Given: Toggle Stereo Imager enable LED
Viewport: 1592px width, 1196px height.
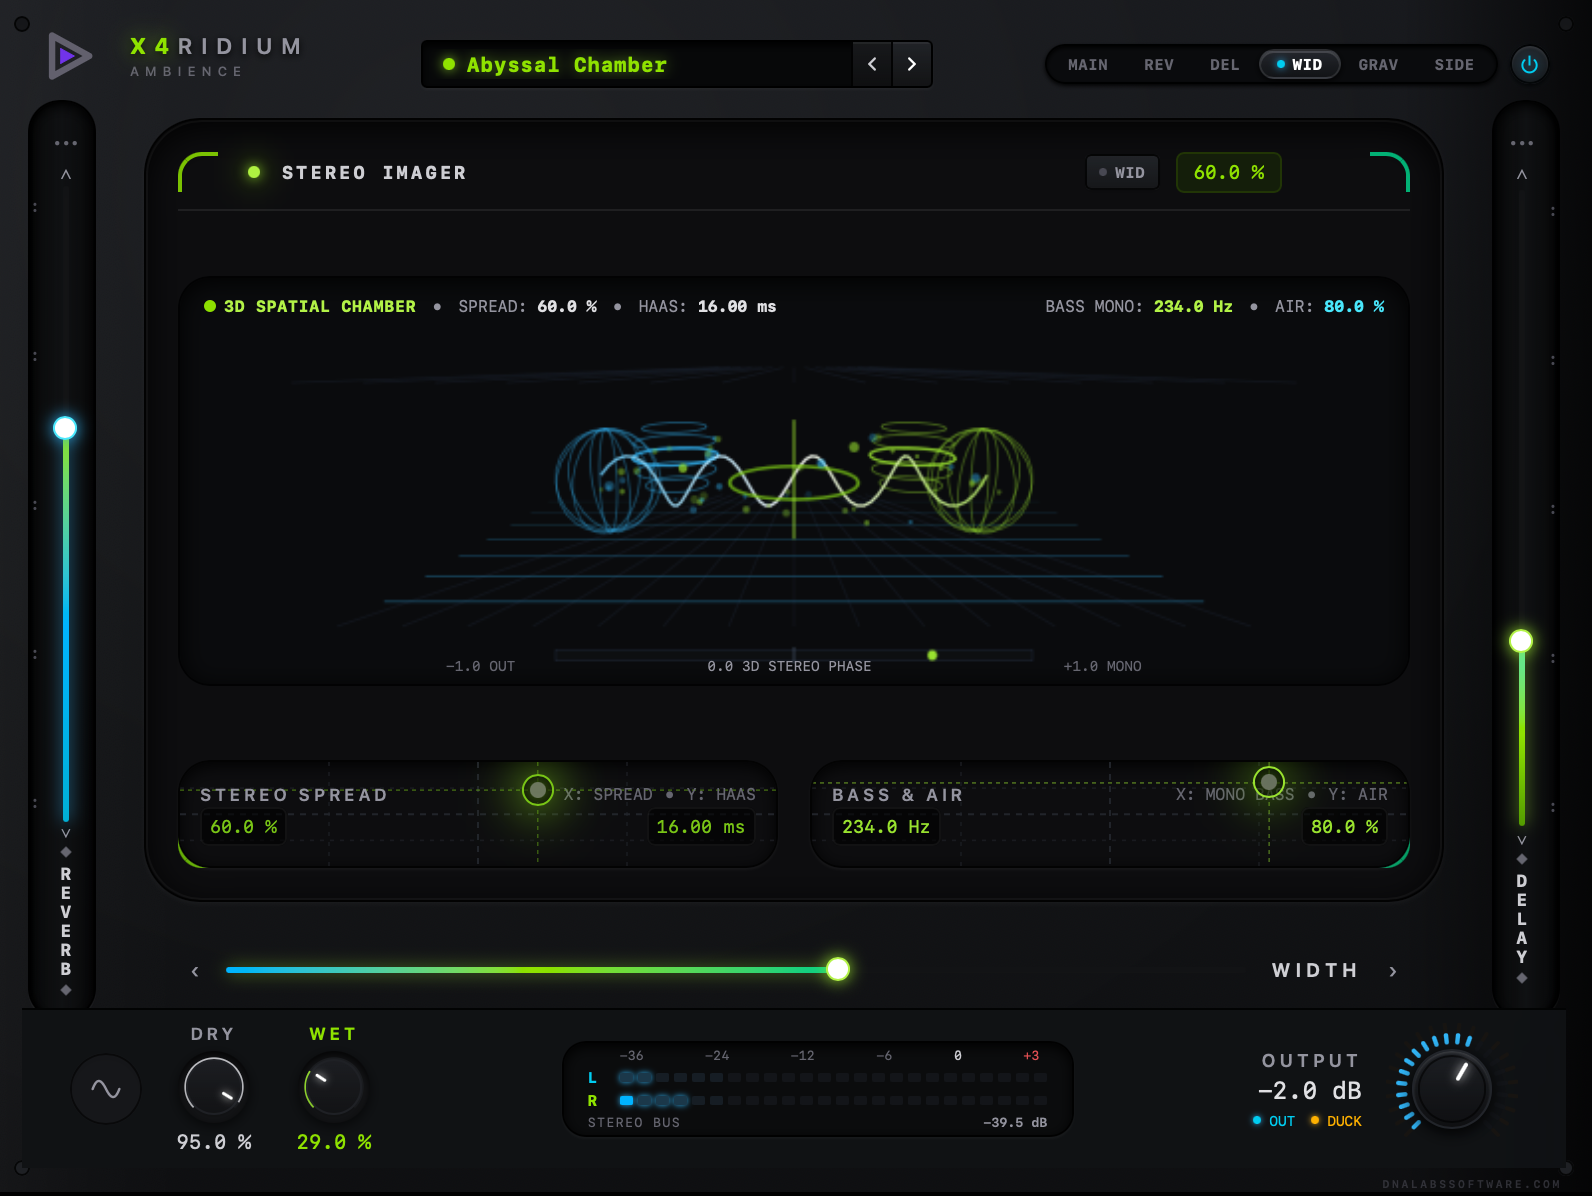Looking at the screenshot, I should 254,172.
